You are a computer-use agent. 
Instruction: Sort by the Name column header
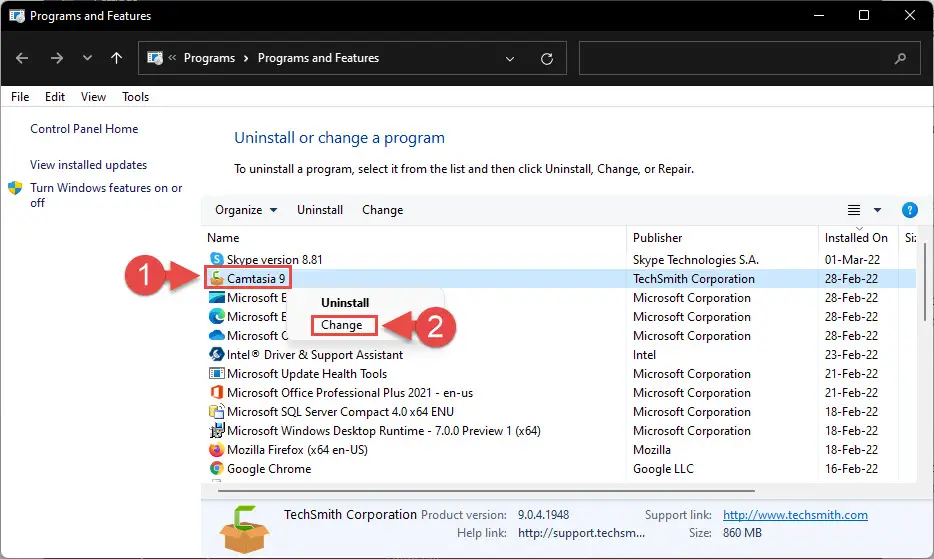coord(223,238)
